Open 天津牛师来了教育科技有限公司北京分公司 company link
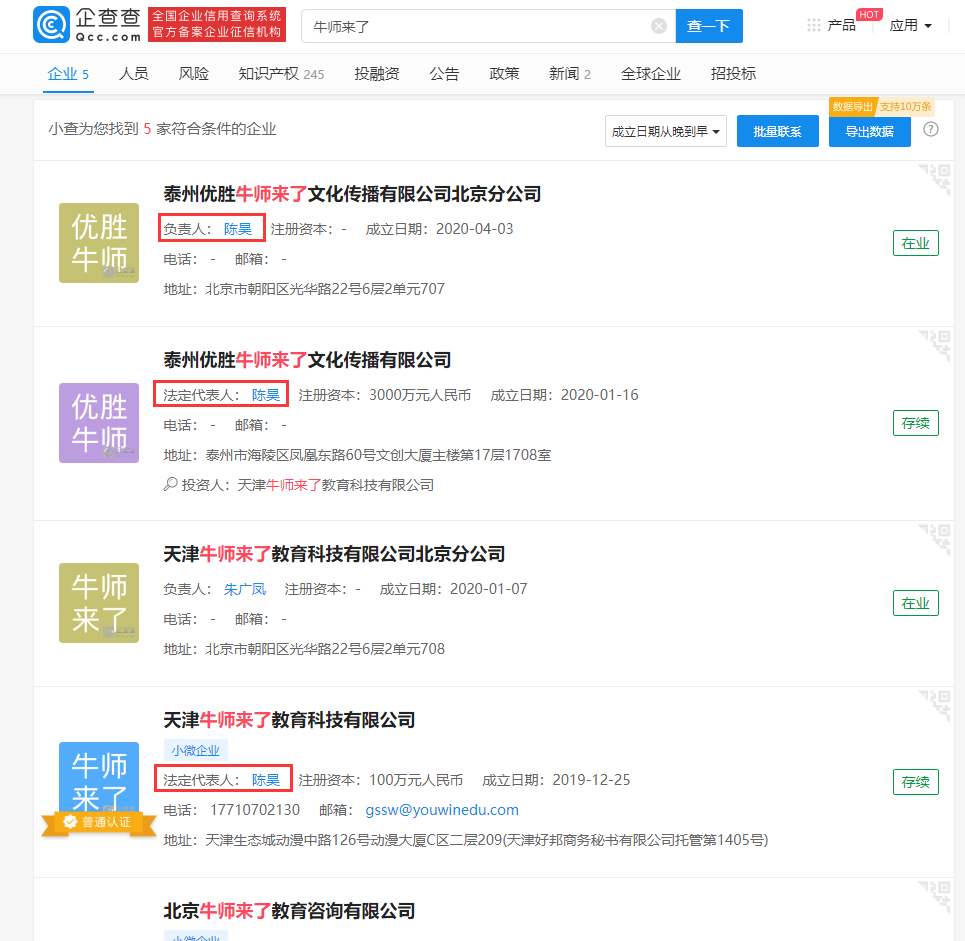Viewport: 965px width, 941px height. point(334,554)
